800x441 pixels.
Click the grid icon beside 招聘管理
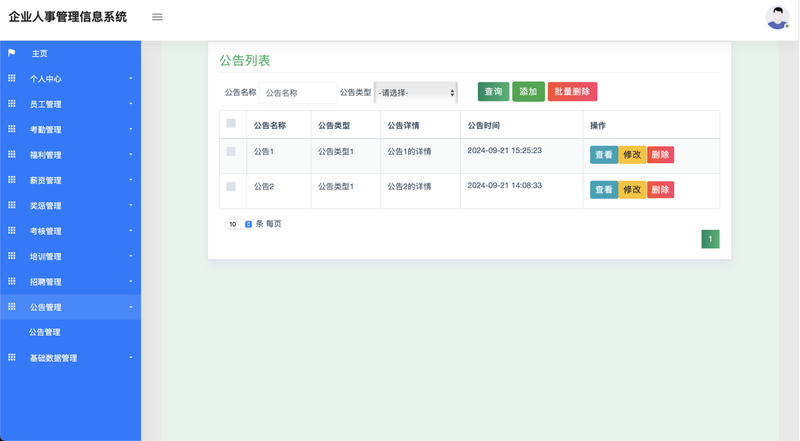[x=12, y=281]
